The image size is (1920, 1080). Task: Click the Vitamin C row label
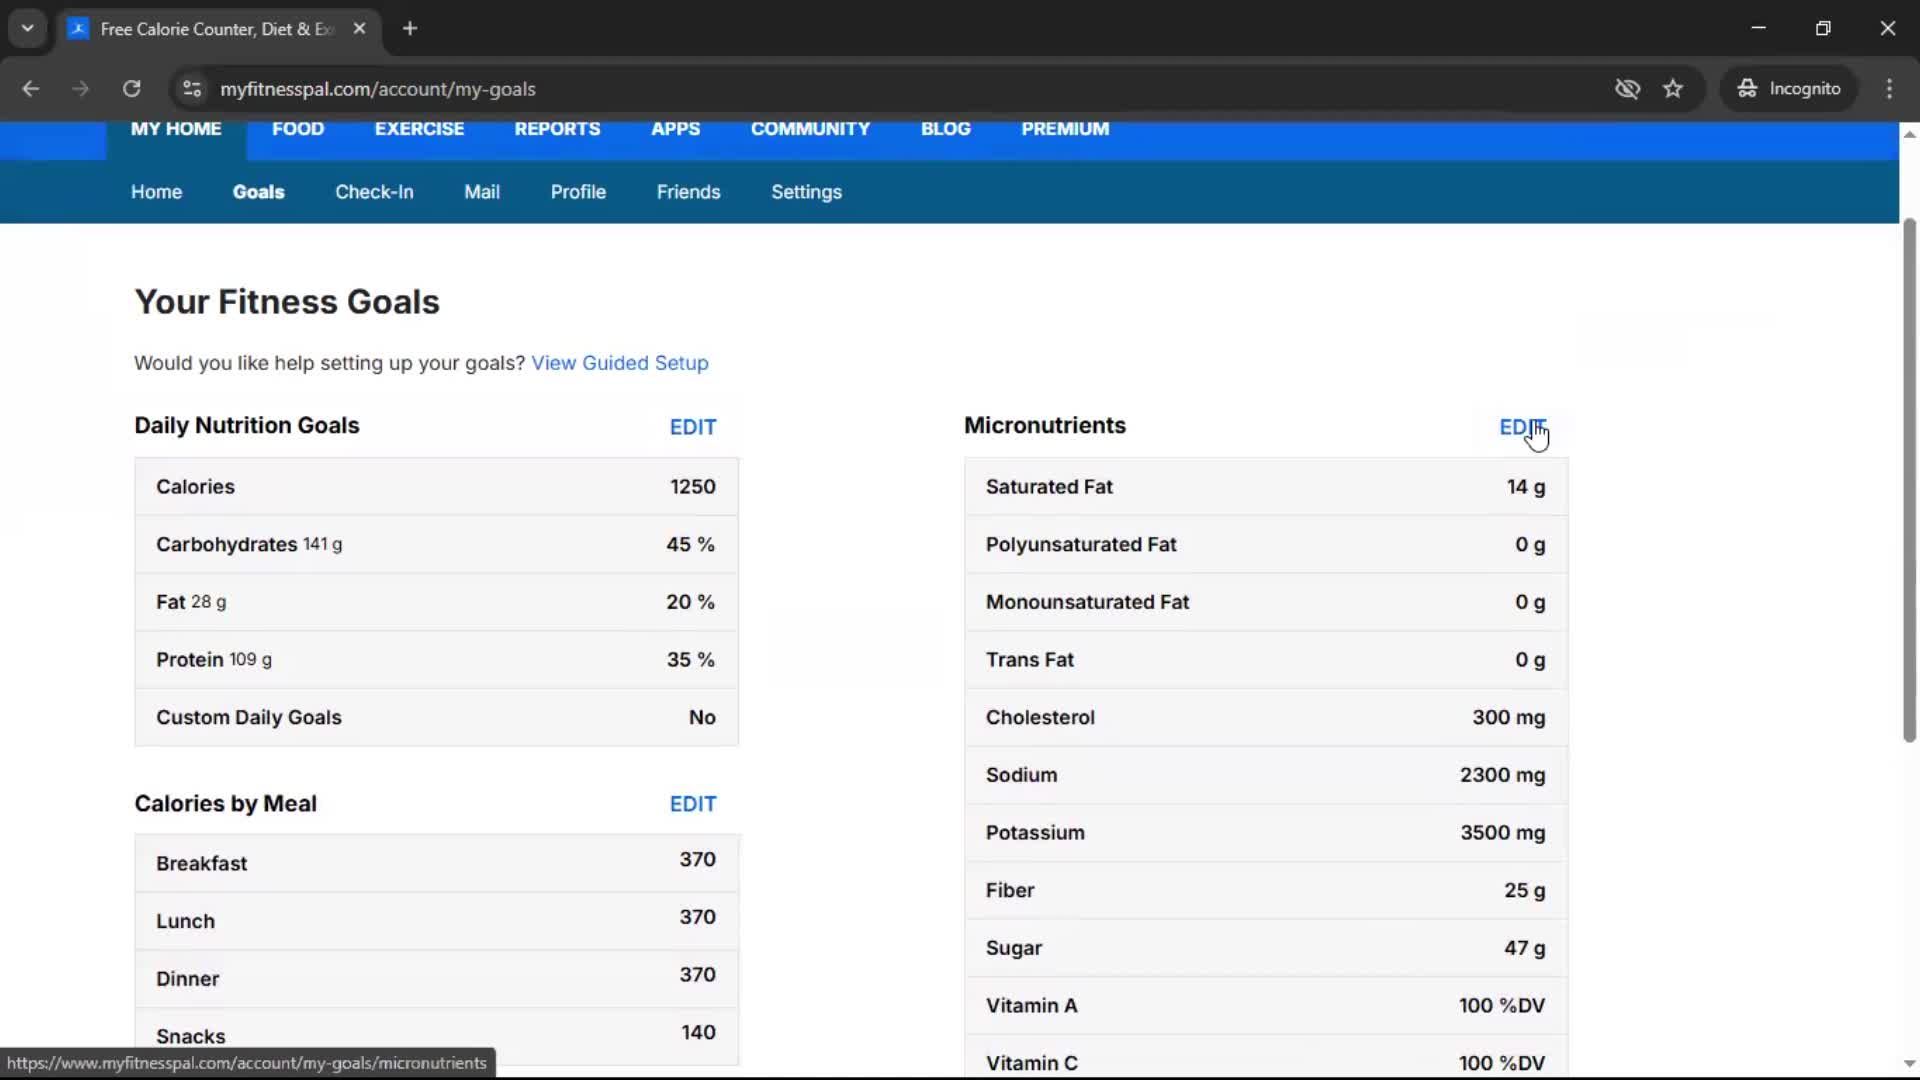click(1031, 1063)
